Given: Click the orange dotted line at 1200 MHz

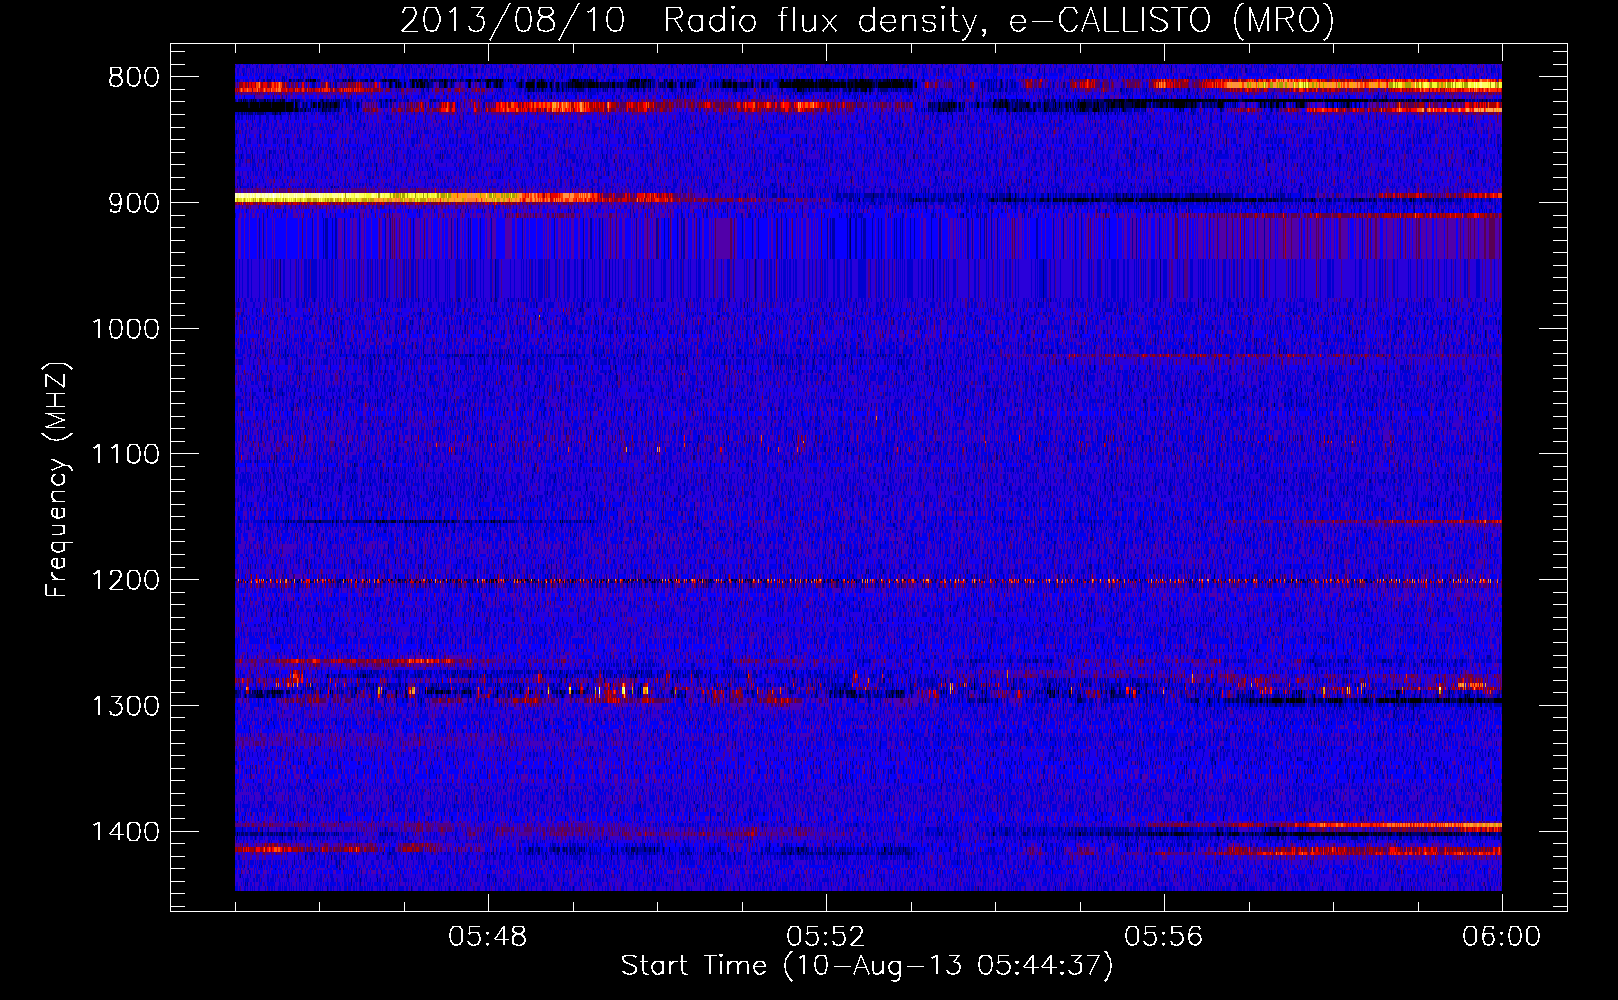Looking at the screenshot, I should pos(868,581).
